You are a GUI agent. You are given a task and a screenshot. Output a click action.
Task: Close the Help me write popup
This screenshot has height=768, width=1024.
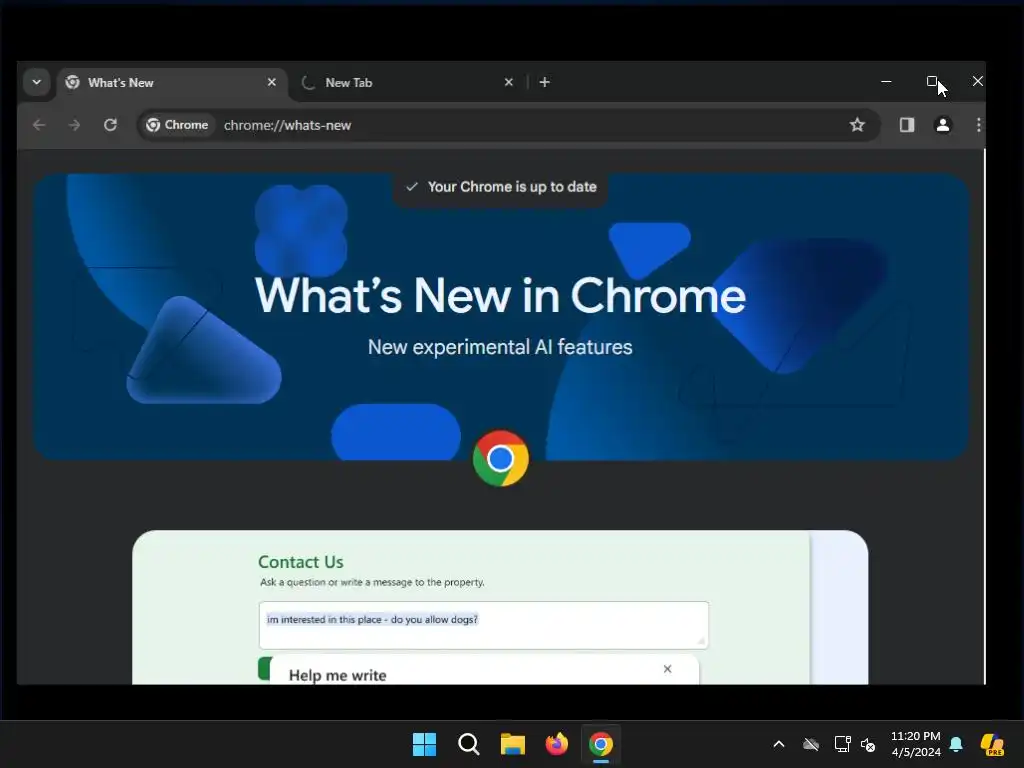coord(667,669)
